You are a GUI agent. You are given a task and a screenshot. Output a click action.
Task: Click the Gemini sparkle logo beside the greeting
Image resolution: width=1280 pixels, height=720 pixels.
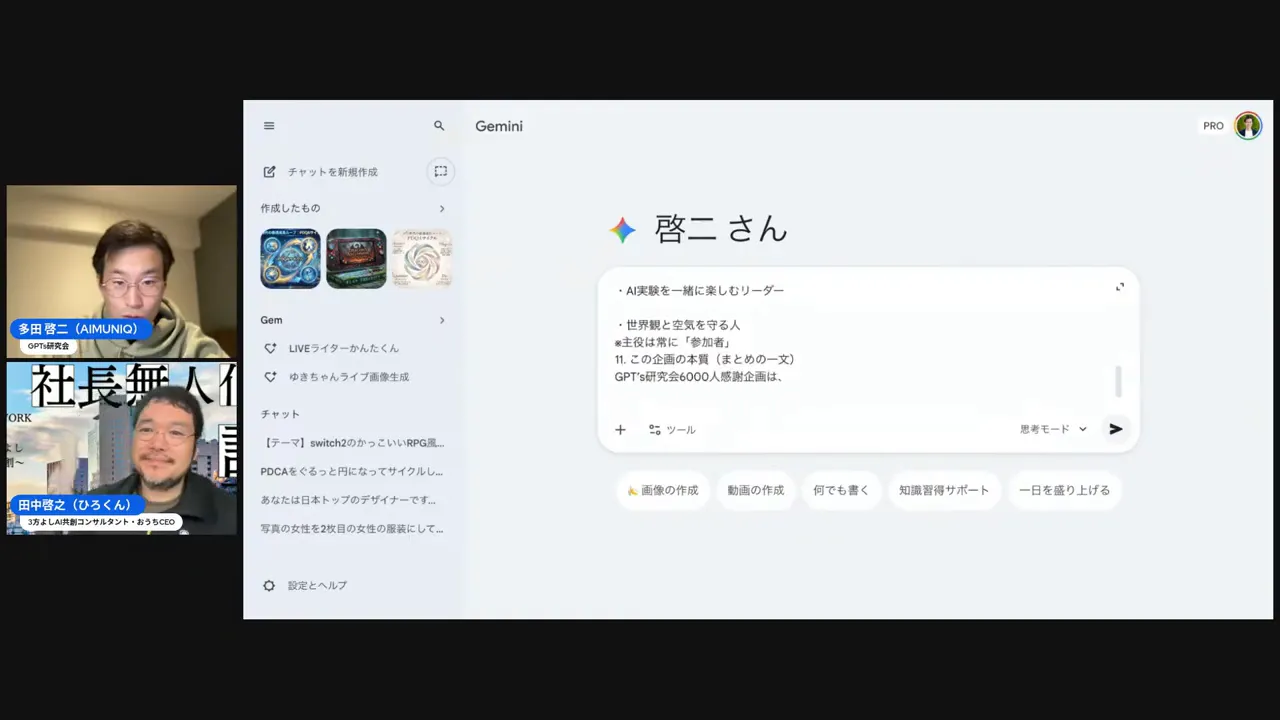[x=623, y=230]
